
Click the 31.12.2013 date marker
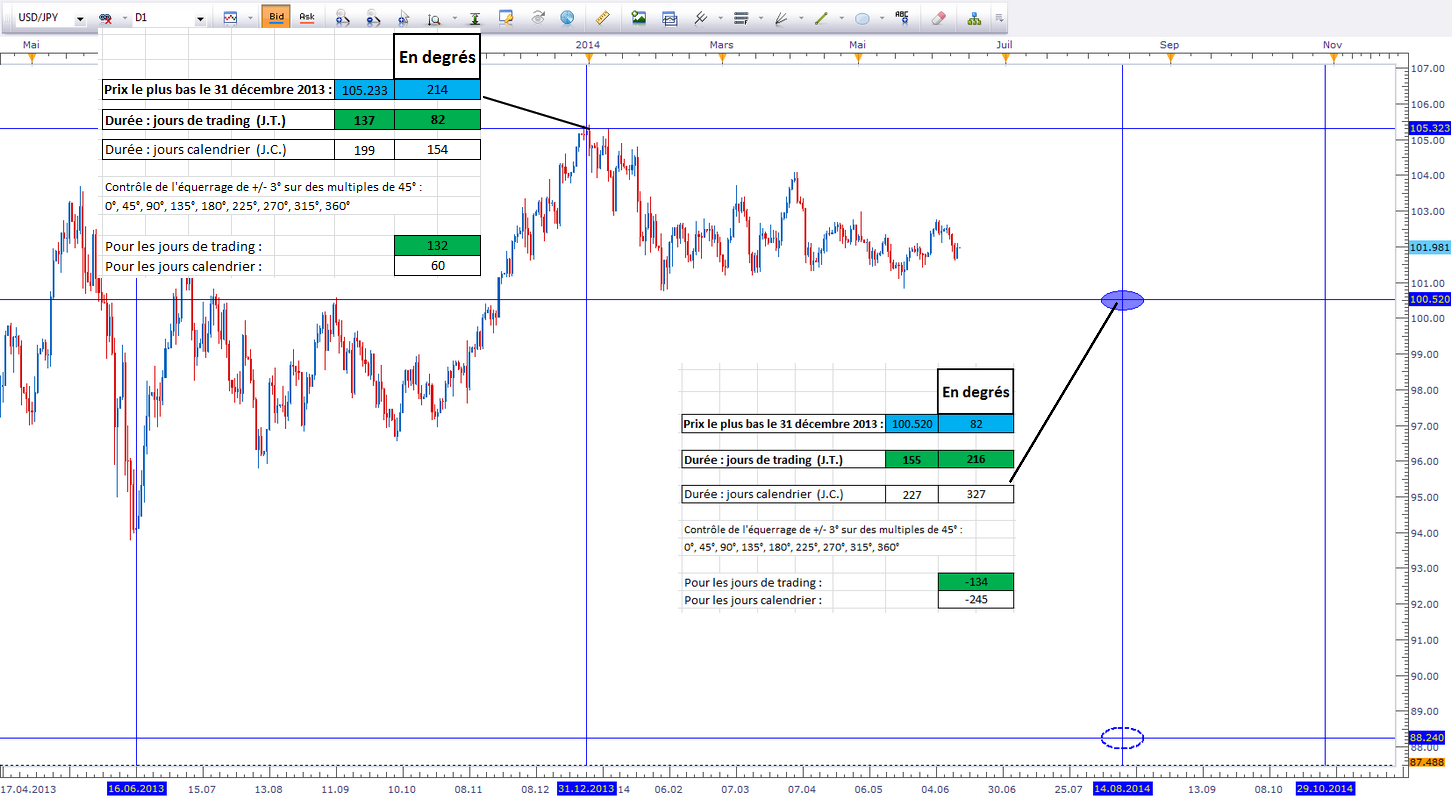coord(586,789)
